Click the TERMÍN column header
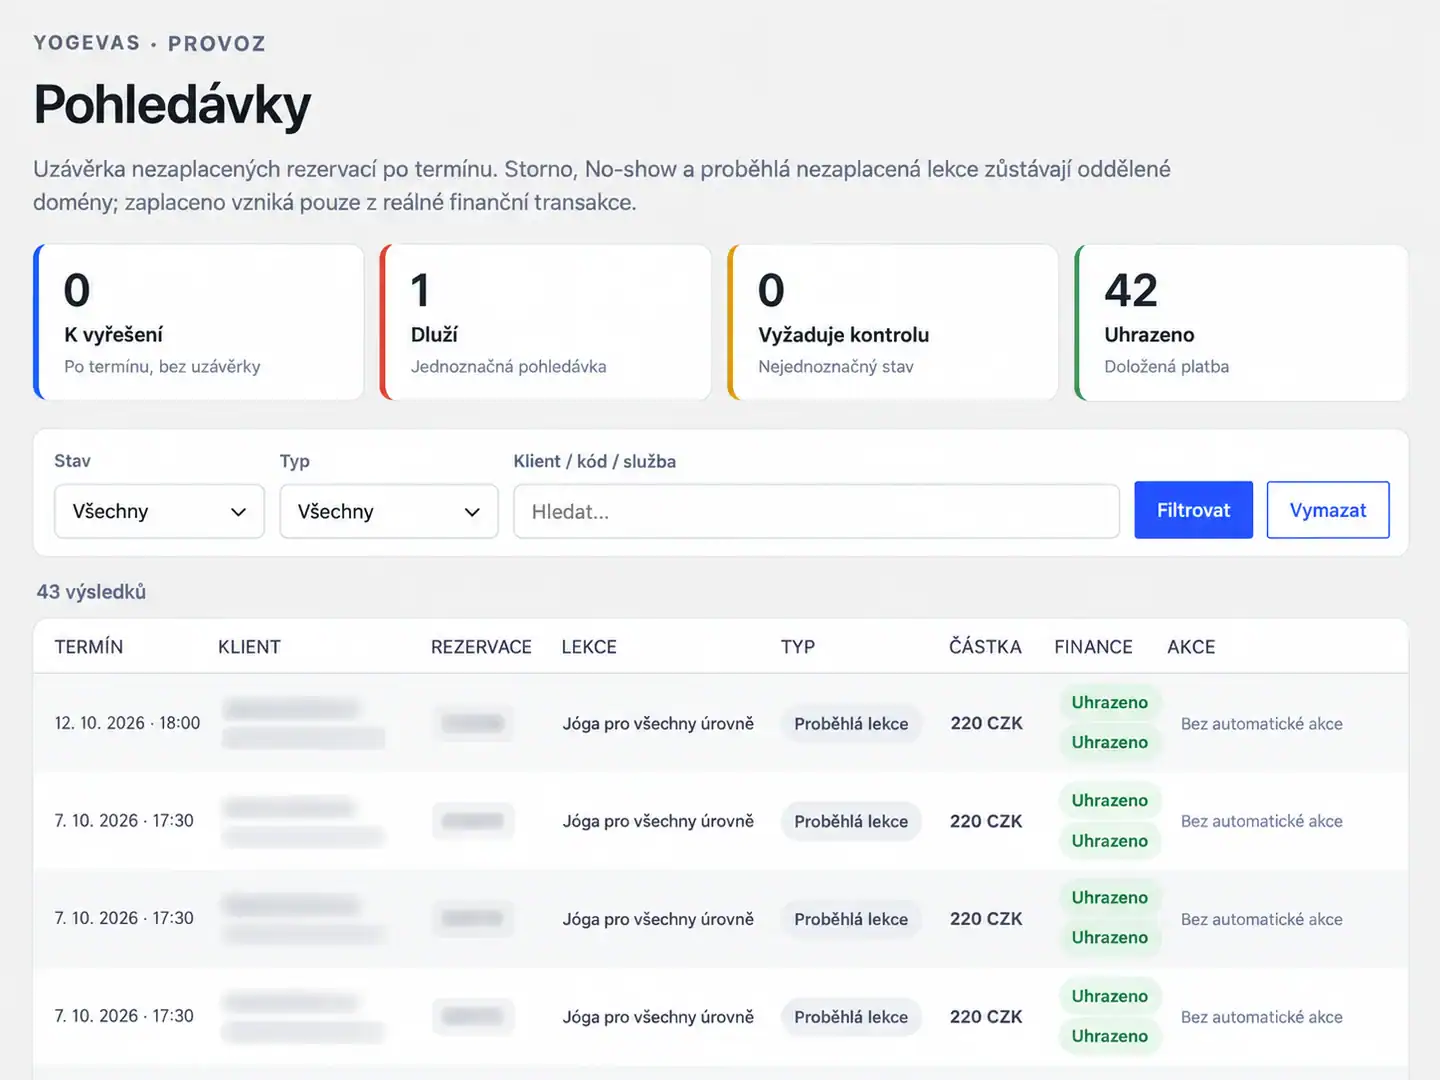Image resolution: width=1440 pixels, height=1080 pixels. click(89, 647)
